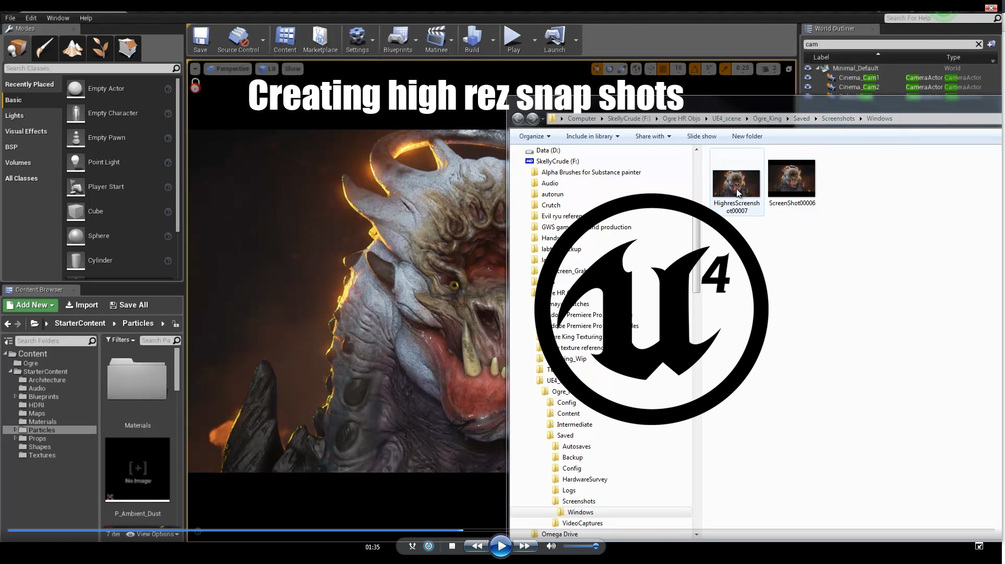Toggle visibility of the Minimal_Default row
This screenshot has height=564, width=1005.
click(808, 68)
